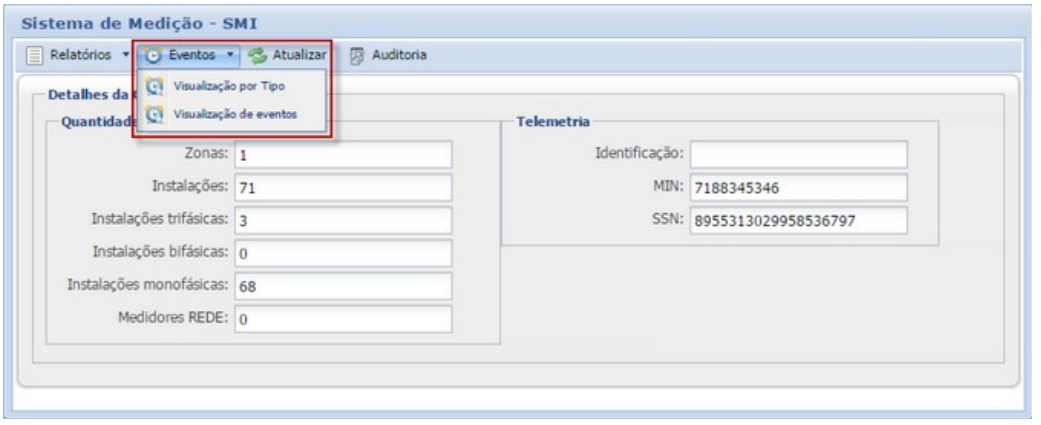Click the Instalações monofásicas field
This screenshot has width=1041, height=425.
[343, 284]
